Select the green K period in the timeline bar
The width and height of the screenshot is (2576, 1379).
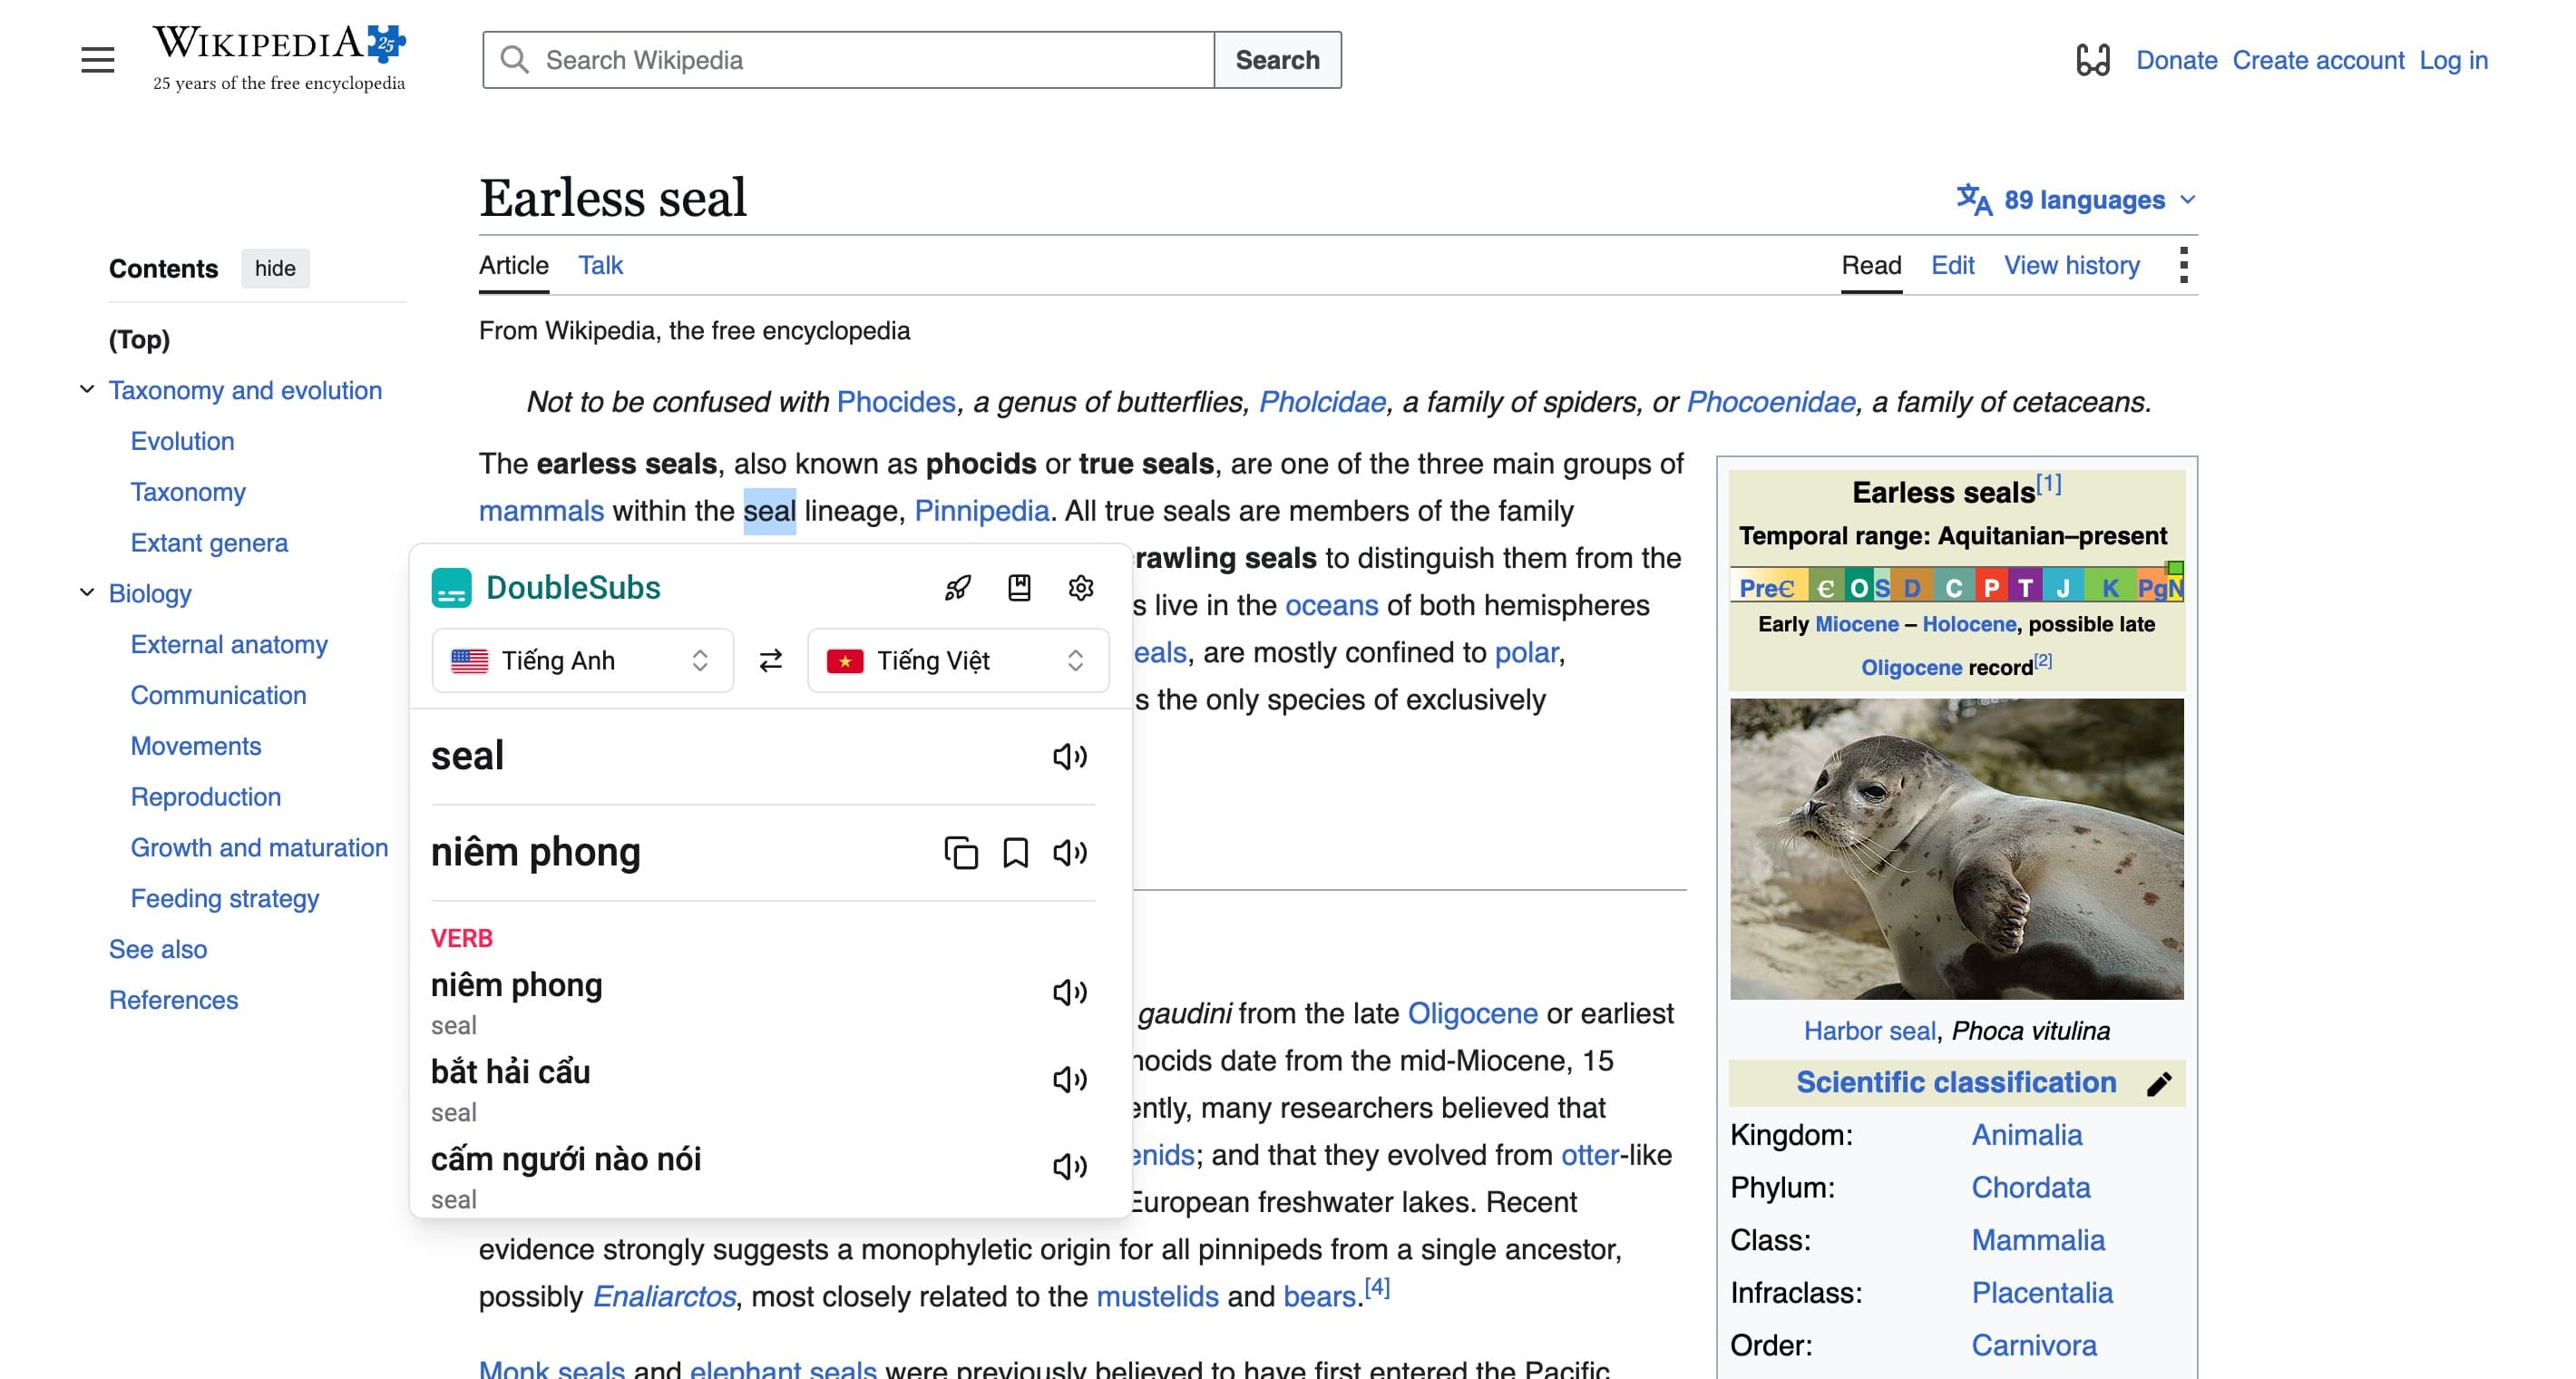(2109, 588)
